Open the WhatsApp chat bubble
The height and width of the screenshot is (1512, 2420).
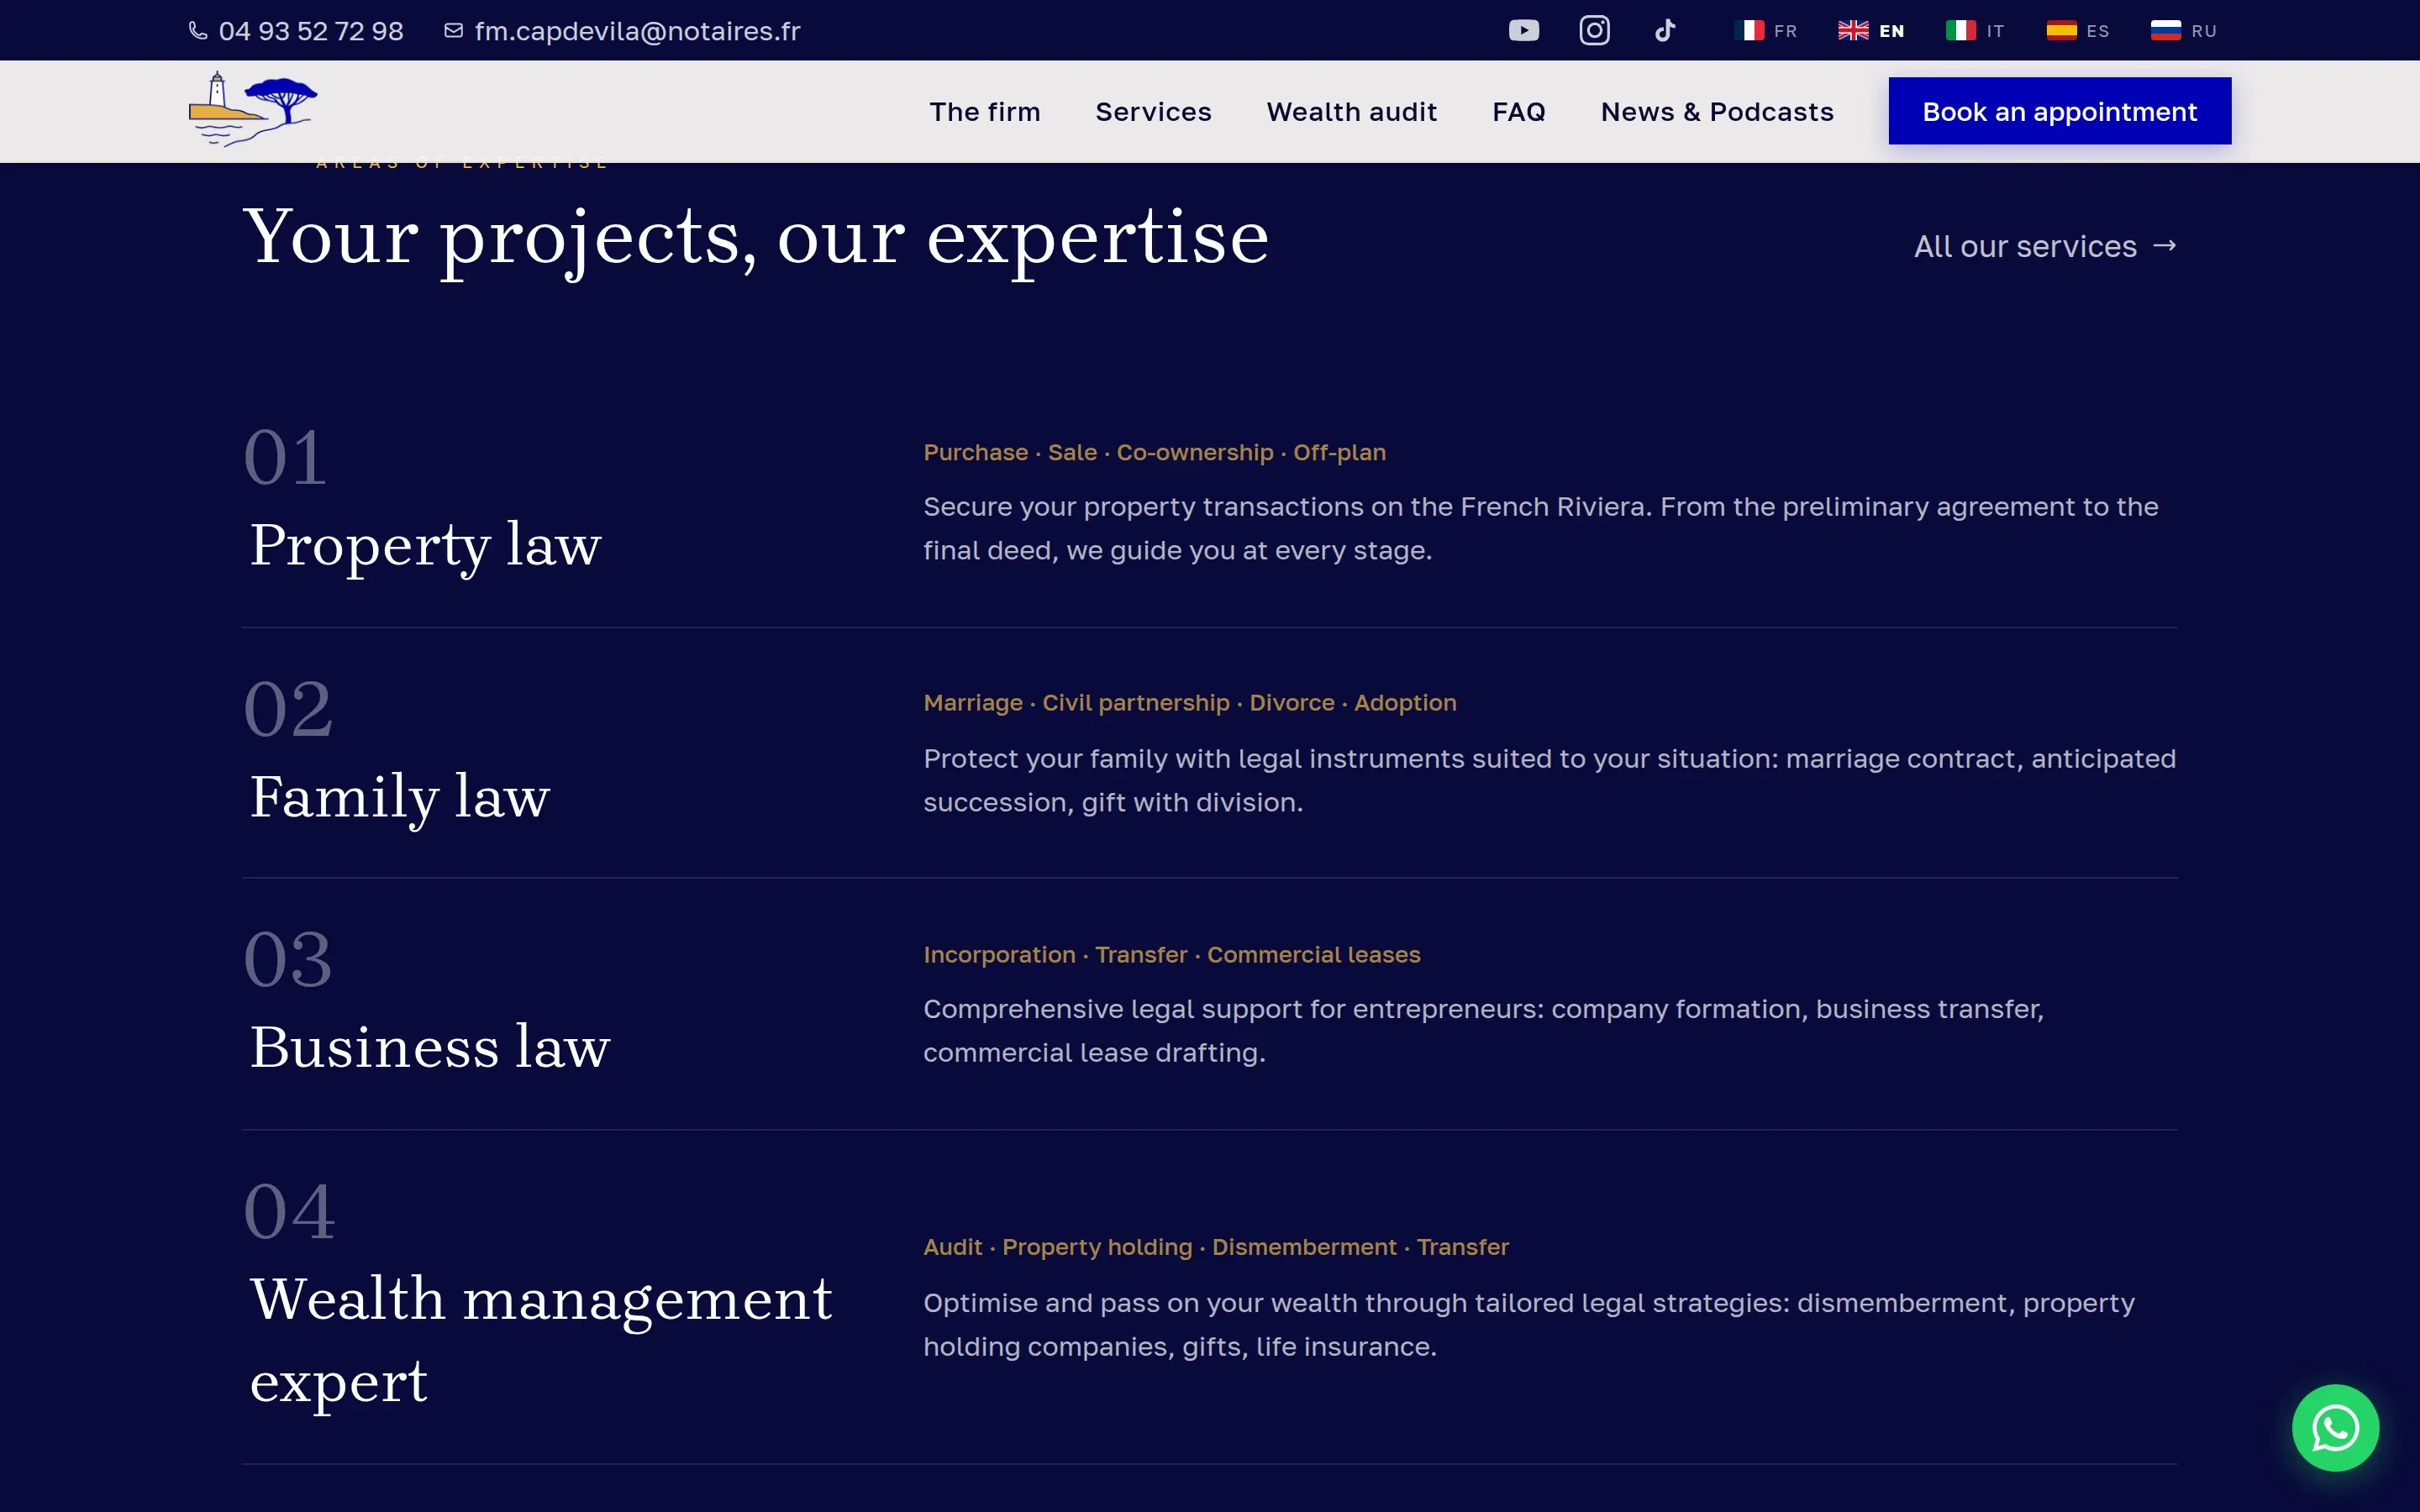click(2335, 1427)
